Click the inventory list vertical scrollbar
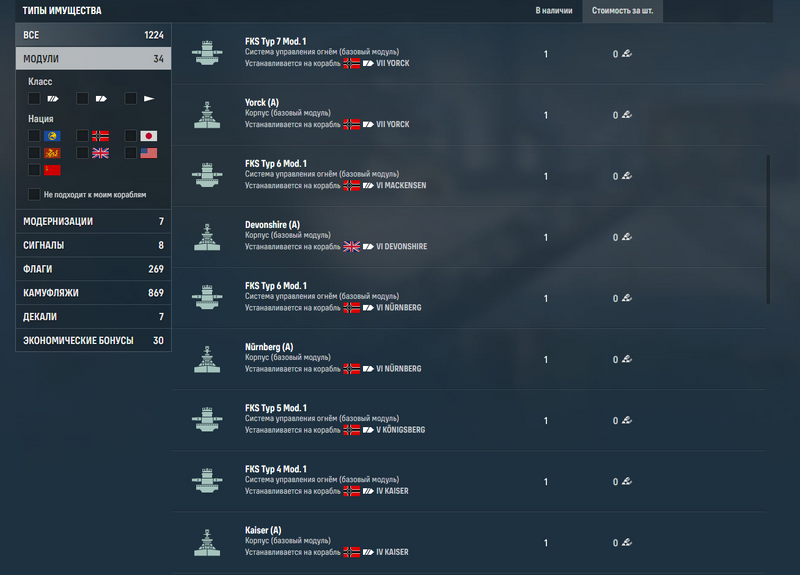 768,230
